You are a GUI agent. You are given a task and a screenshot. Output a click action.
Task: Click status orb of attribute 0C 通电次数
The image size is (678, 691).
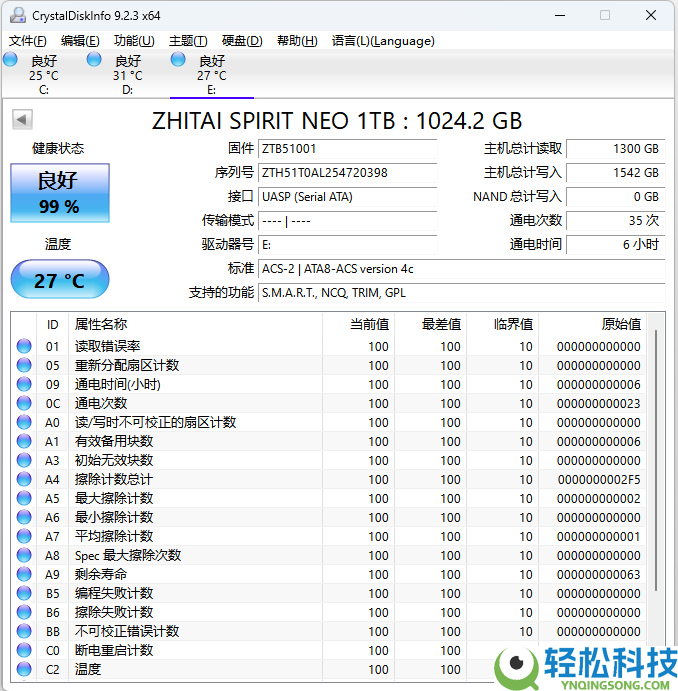[24, 403]
